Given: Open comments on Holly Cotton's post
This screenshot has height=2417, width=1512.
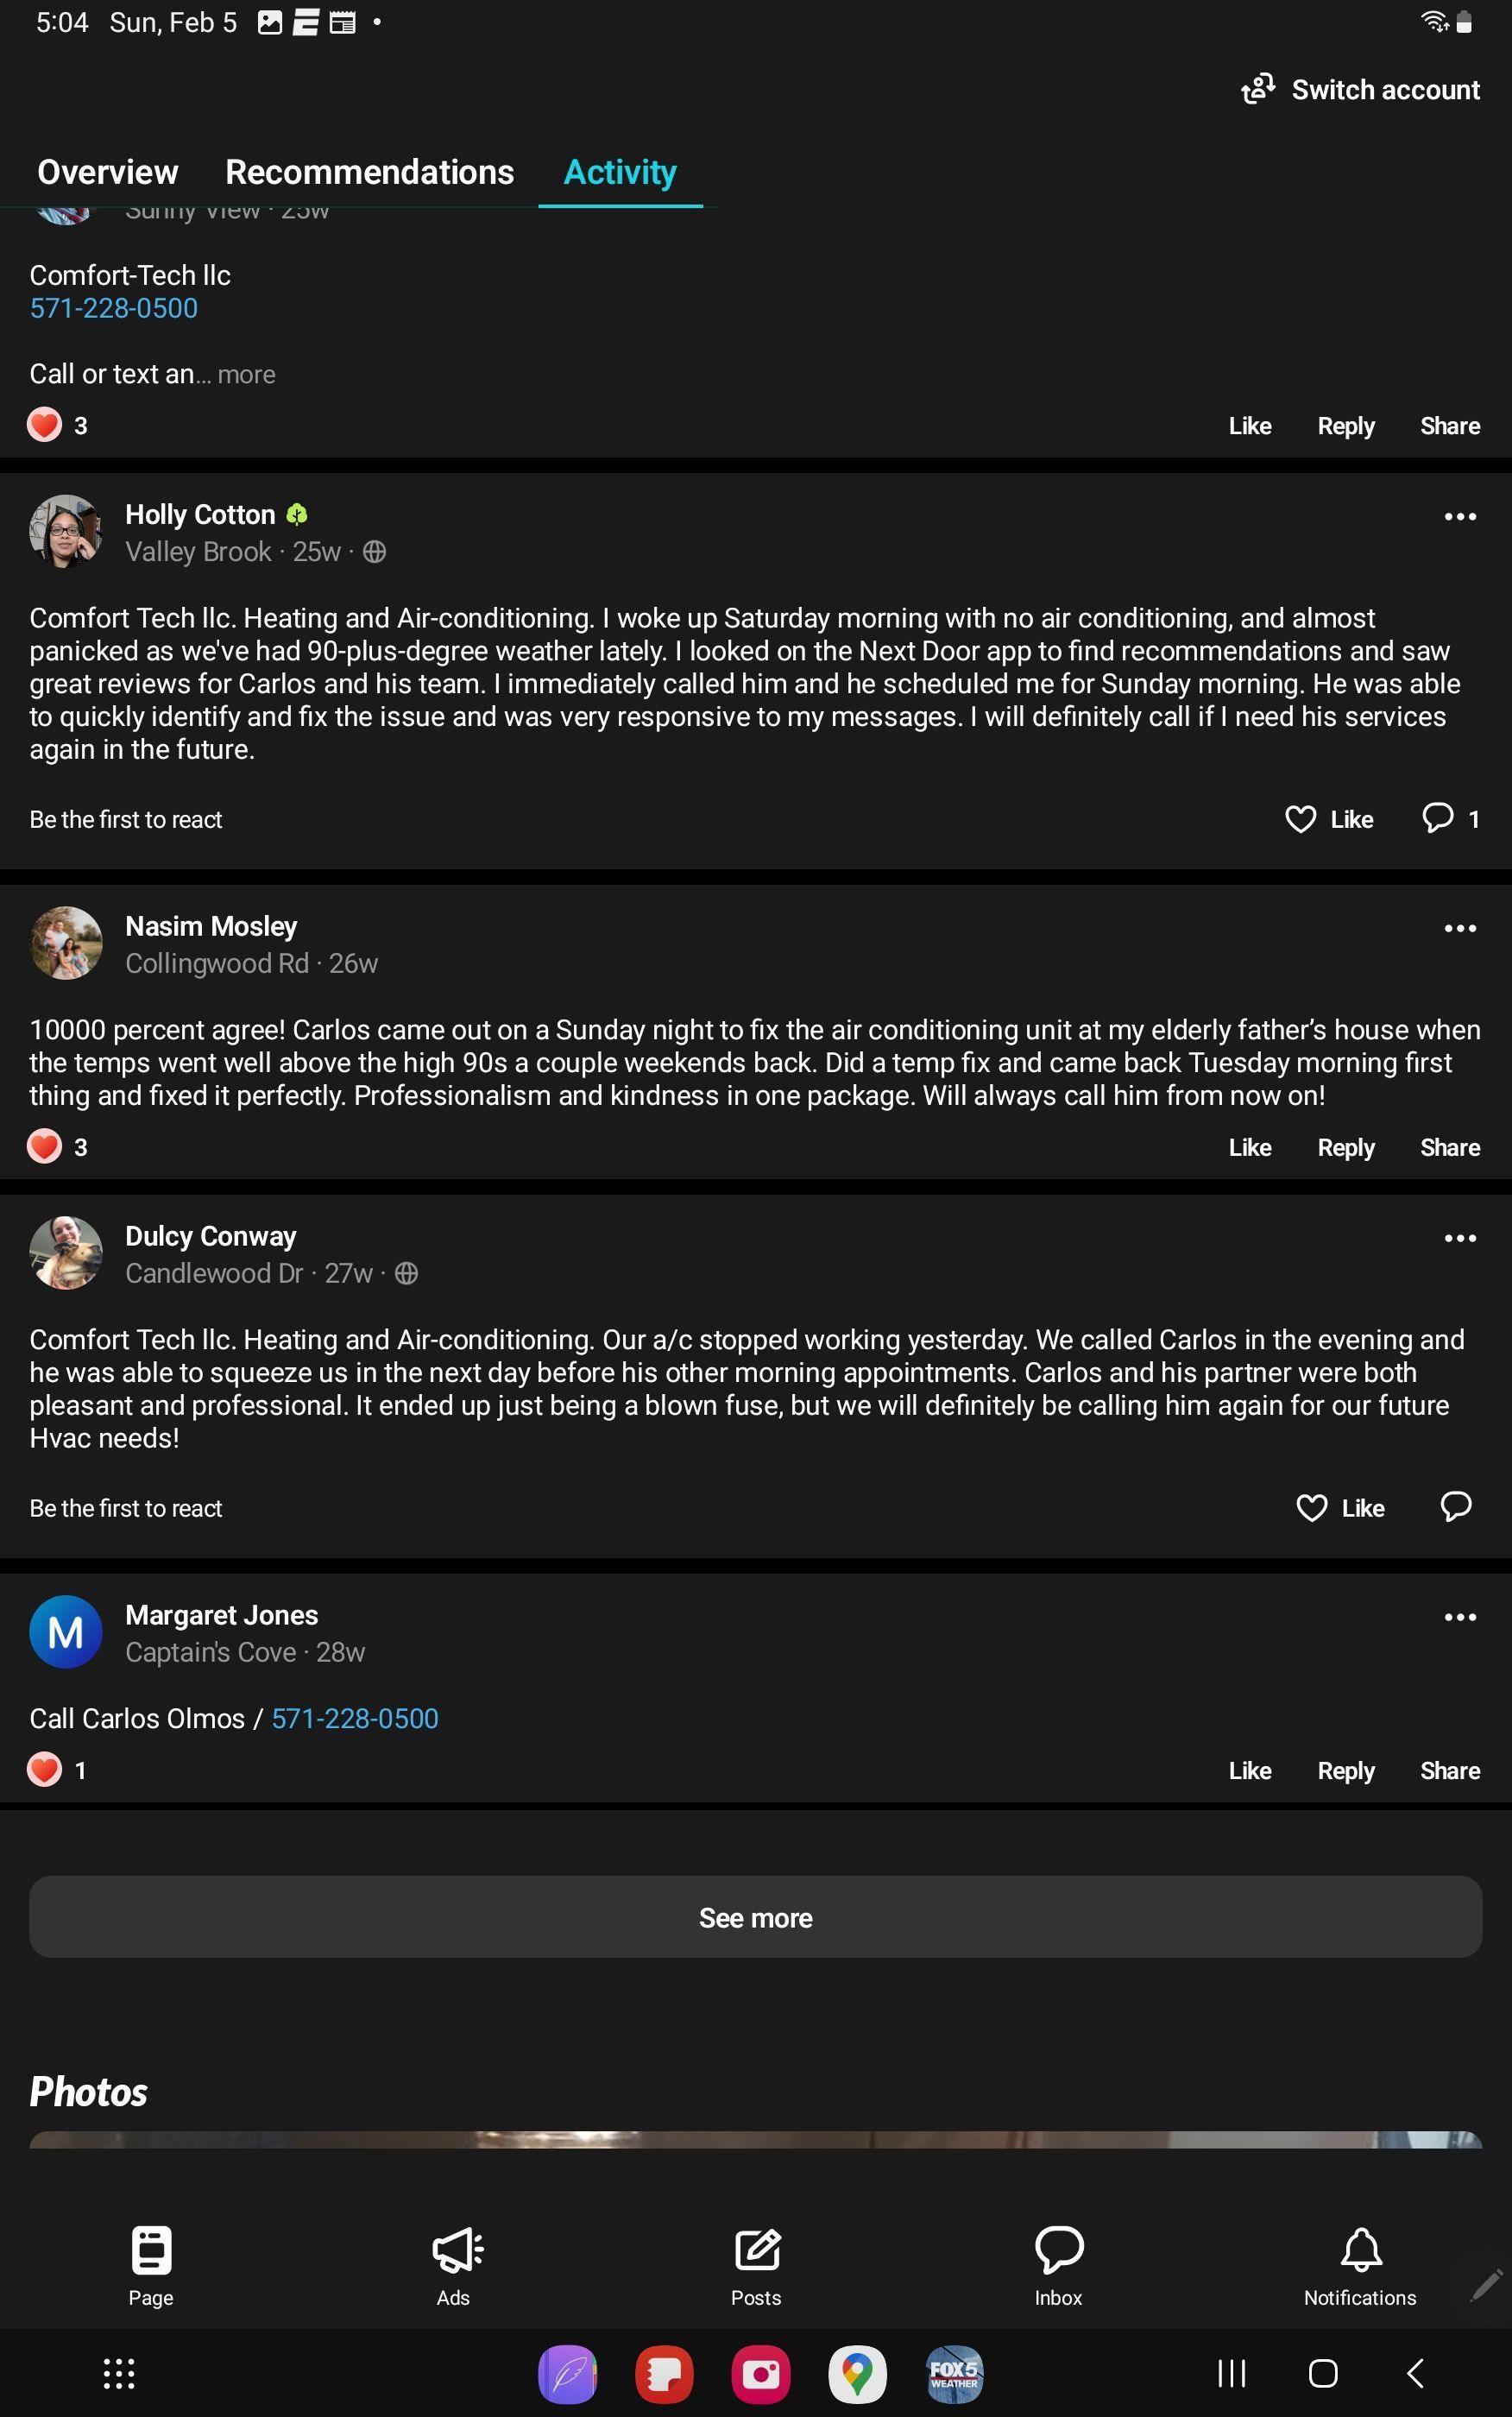Looking at the screenshot, I should [1438, 818].
